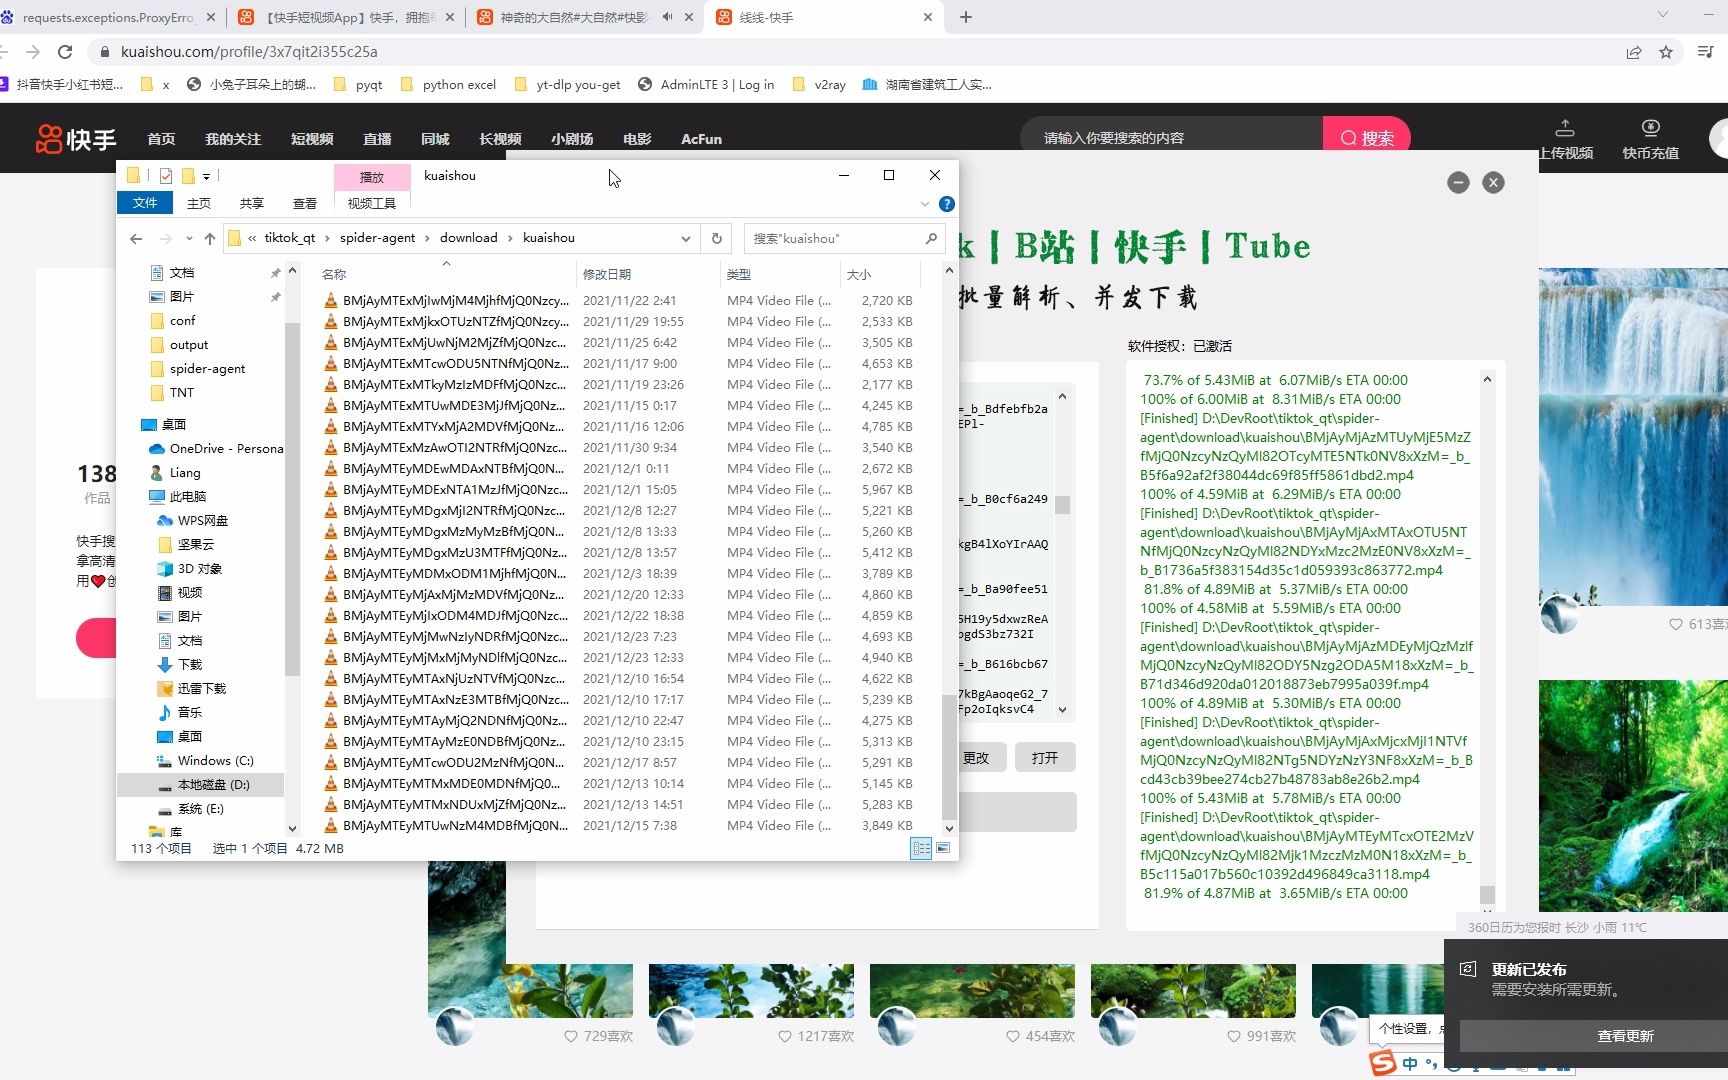Switch Explorer to details view
The height and width of the screenshot is (1080, 1728).
[921, 848]
